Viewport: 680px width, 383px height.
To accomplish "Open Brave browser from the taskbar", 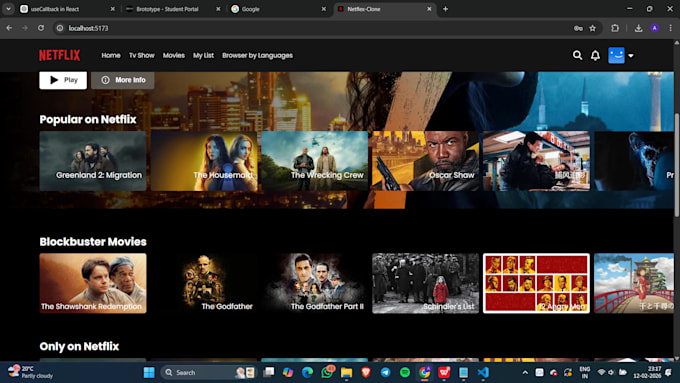I will coord(366,373).
